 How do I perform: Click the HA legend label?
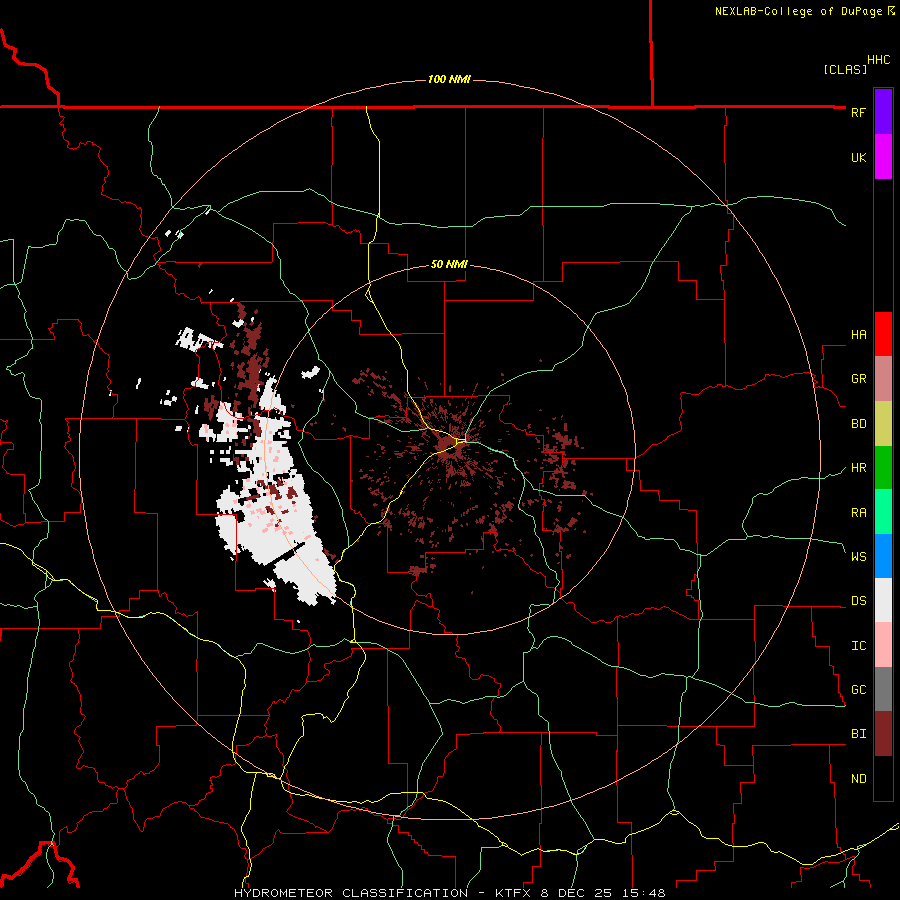(858, 335)
